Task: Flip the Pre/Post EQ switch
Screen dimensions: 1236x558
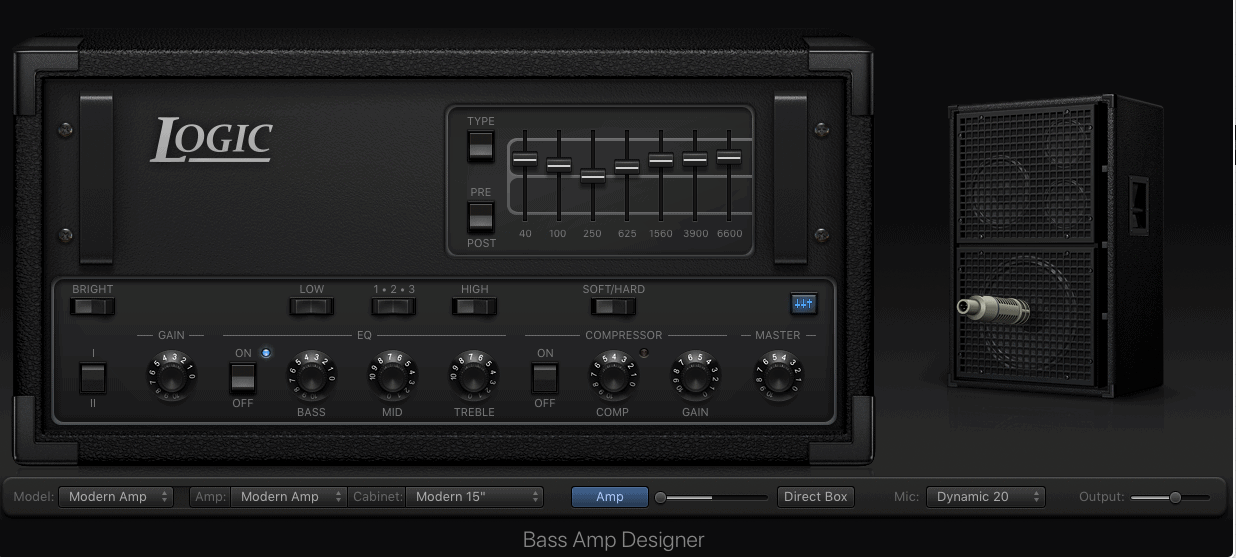Action: click(481, 217)
